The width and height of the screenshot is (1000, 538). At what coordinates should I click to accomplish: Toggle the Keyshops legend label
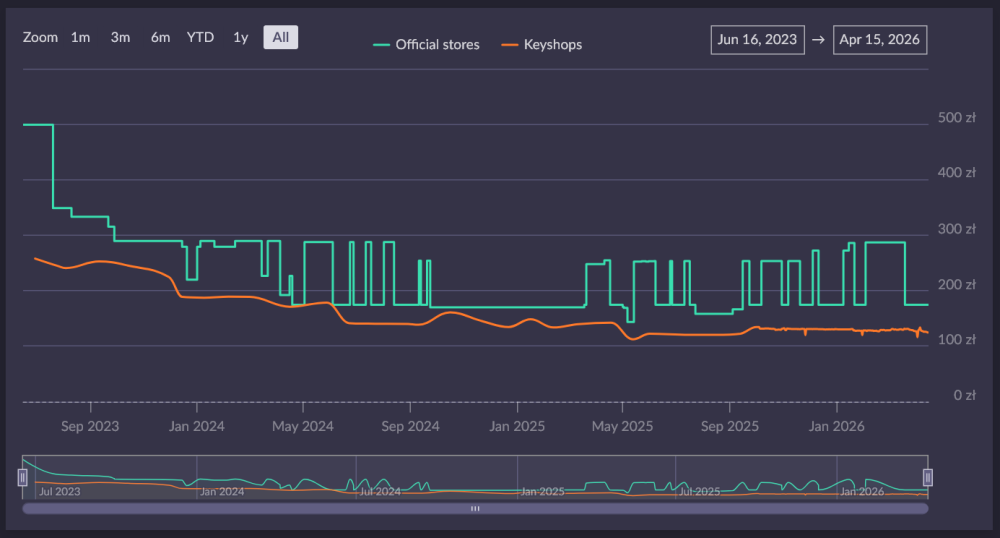[552, 44]
